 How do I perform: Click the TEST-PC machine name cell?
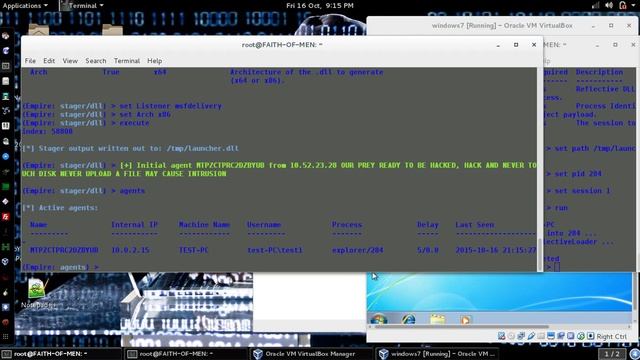[x=193, y=250]
